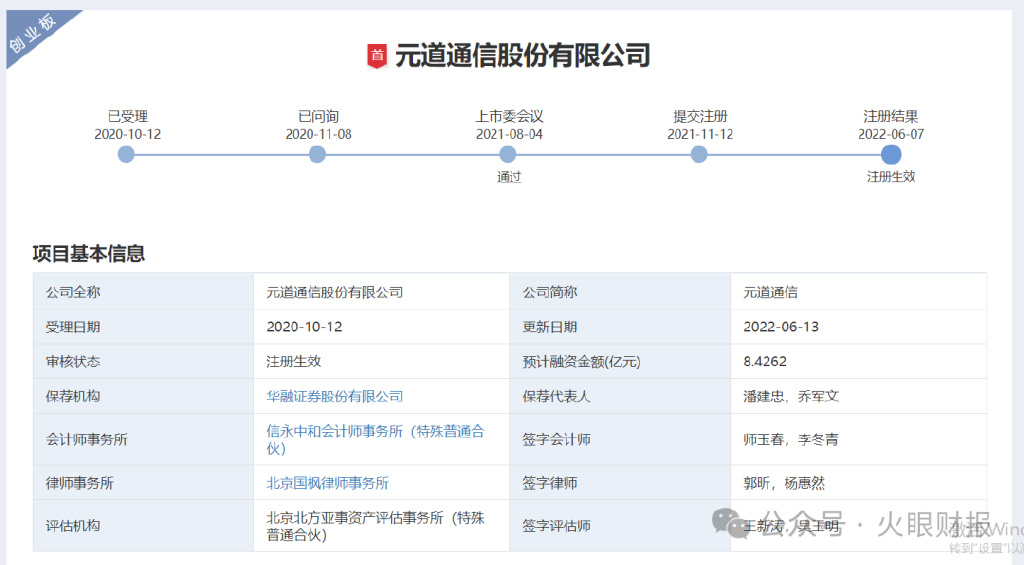Click the 项目基本信息 section heading
This screenshot has width=1024, height=565.
[89, 253]
